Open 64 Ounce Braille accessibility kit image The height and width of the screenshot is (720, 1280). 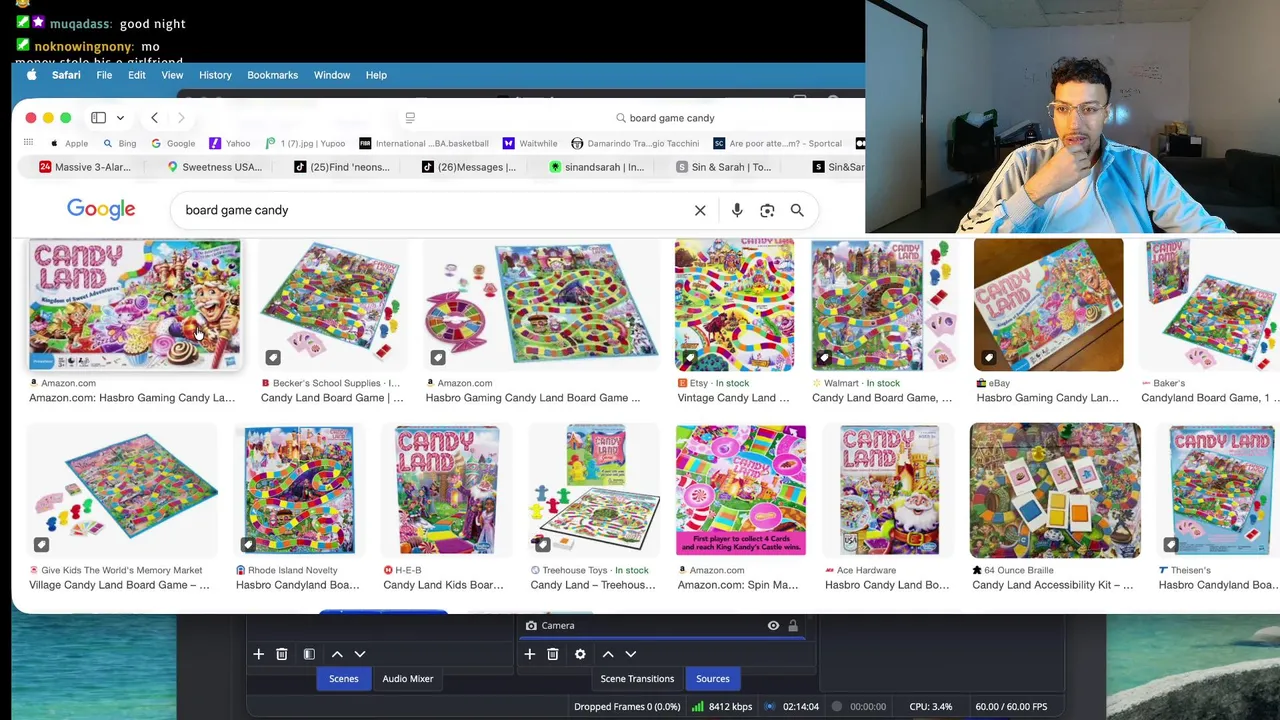pos(1055,490)
